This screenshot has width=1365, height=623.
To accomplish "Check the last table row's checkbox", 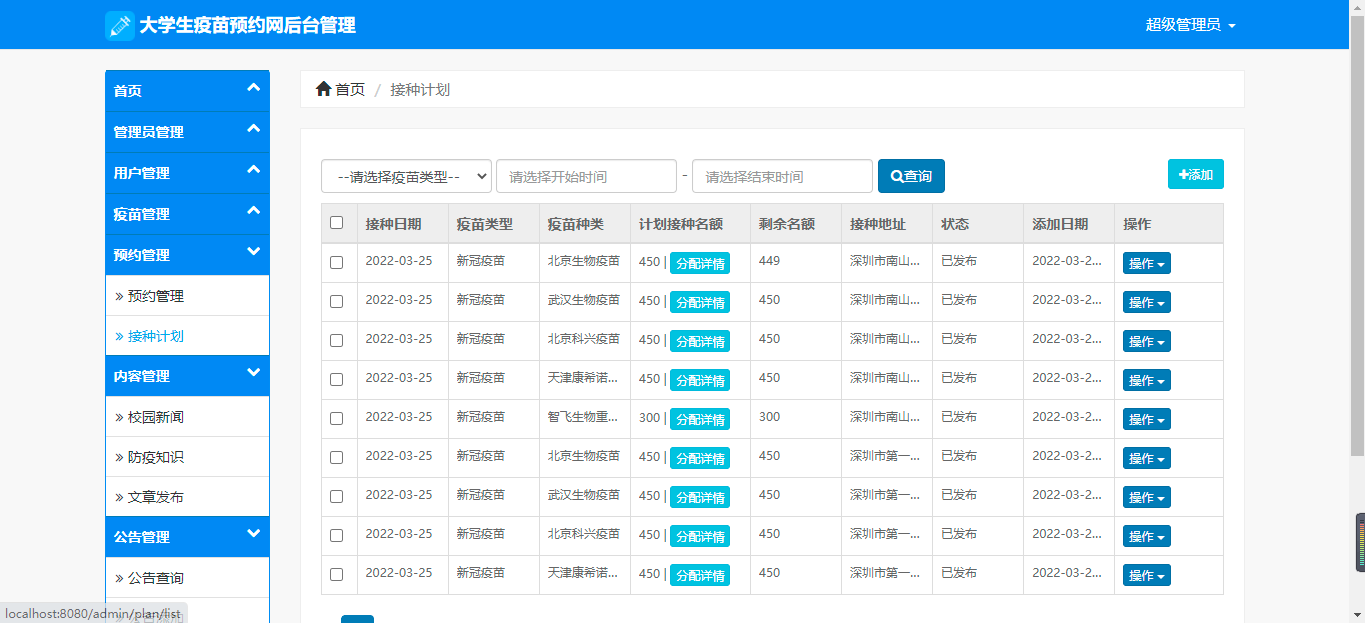I will click(x=336, y=574).
